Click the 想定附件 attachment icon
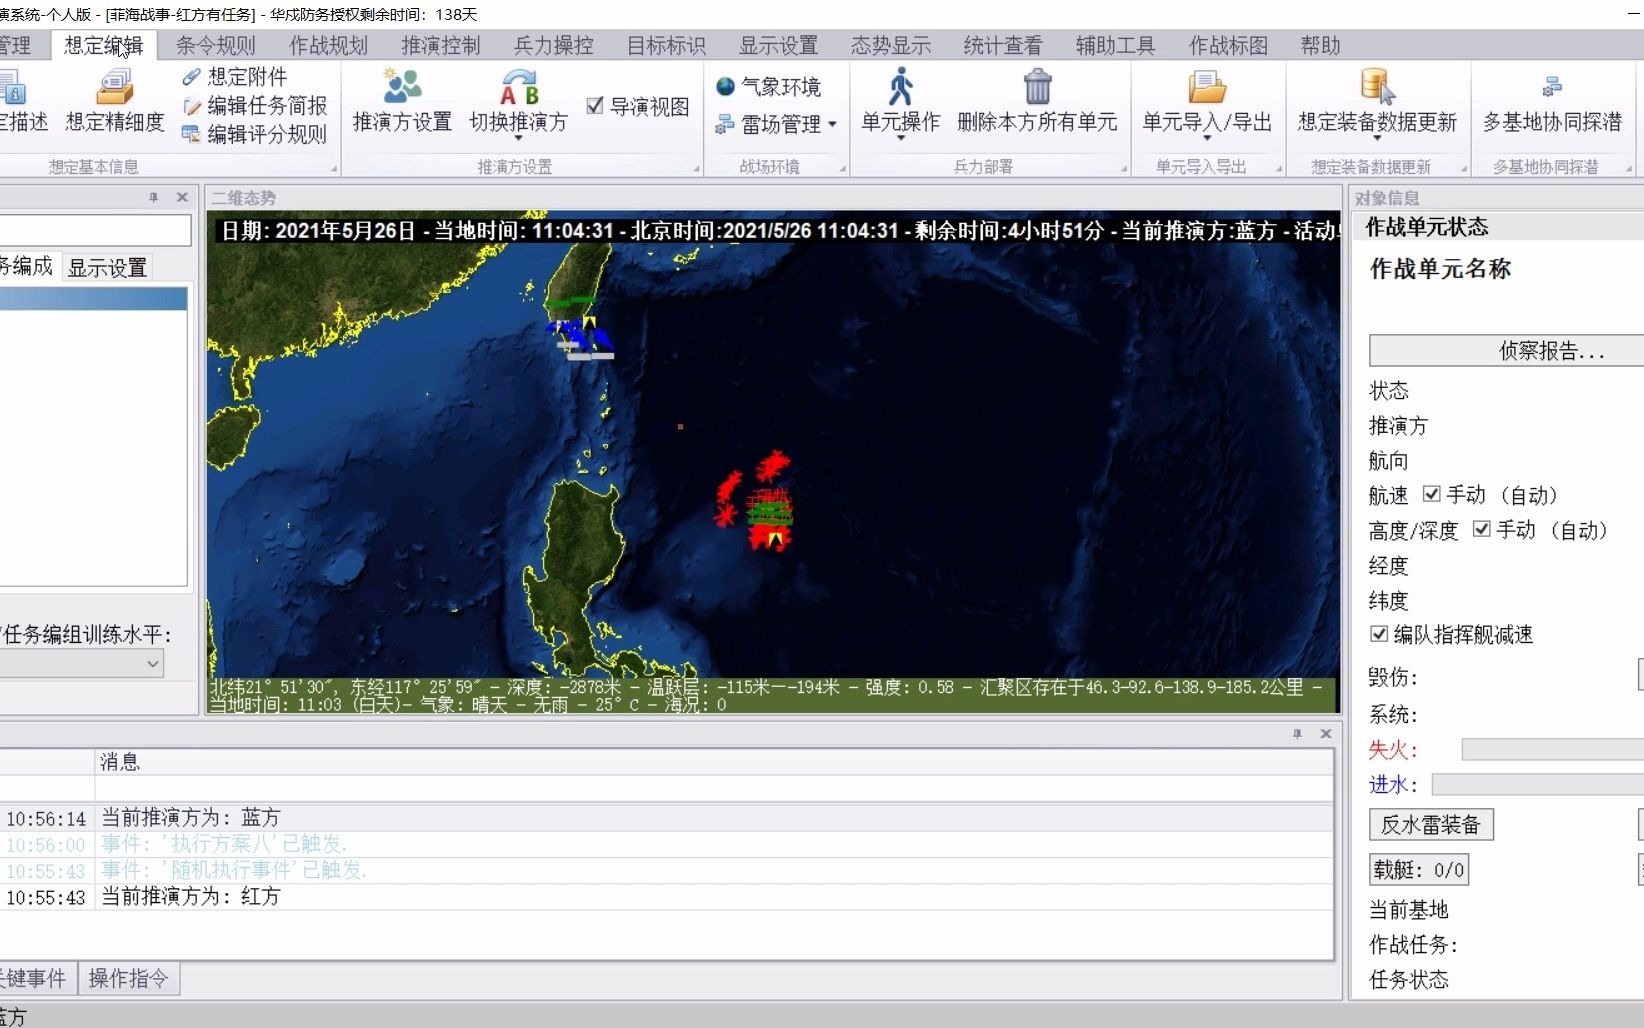The height and width of the screenshot is (1028, 1644). click(x=192, y=77)
